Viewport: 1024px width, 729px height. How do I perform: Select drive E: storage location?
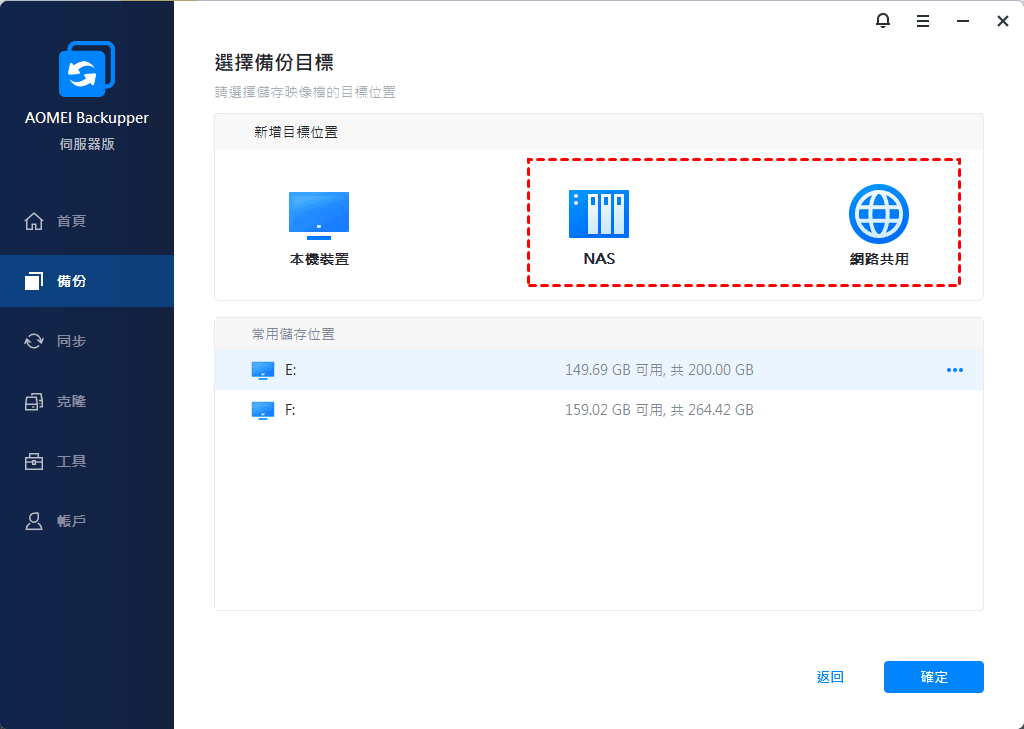click(599, 370)
